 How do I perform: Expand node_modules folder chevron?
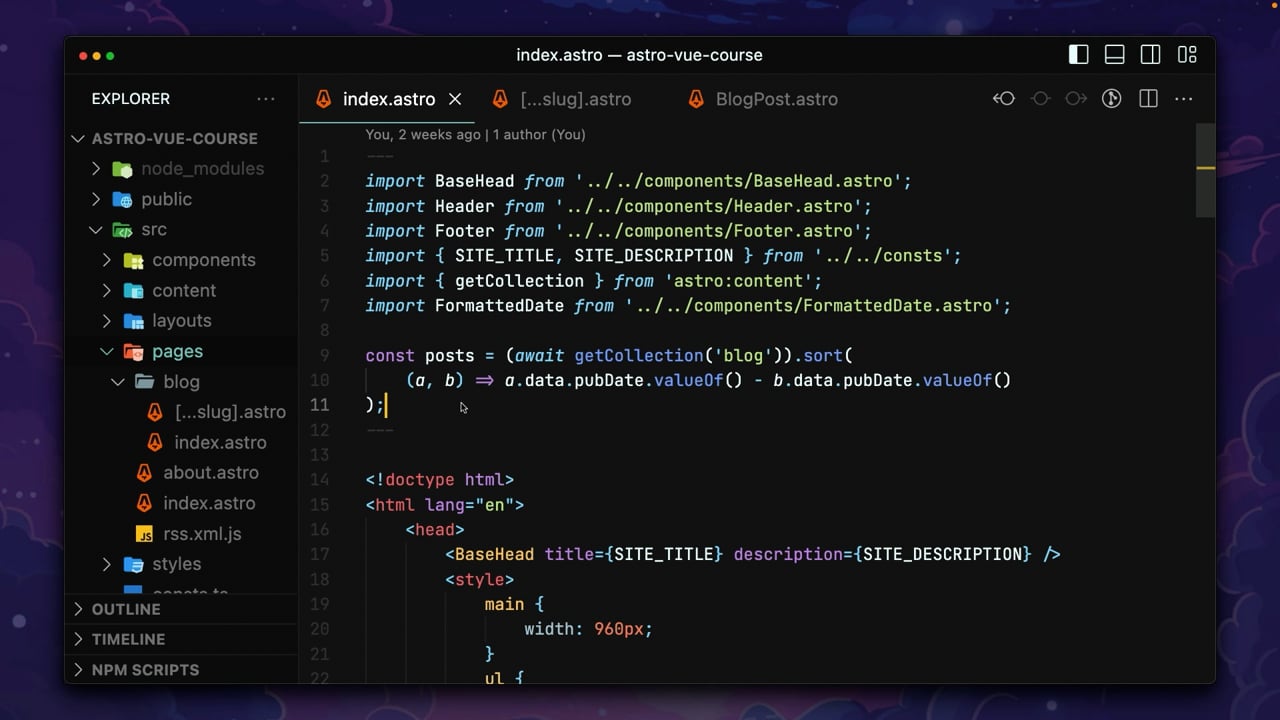pyautogui.click(x=96, y=169)
